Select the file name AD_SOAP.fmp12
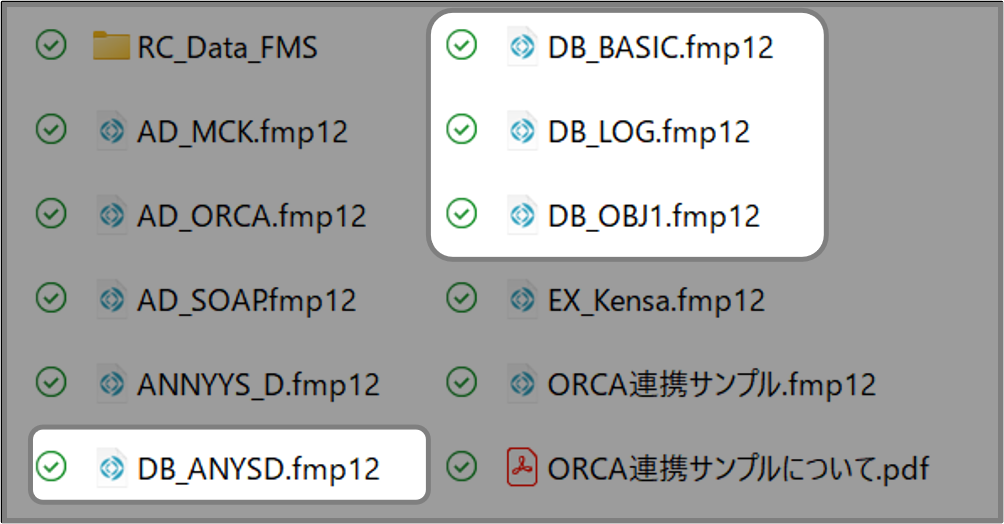The width and height of the screenshot is (1004, 524). 246,298
